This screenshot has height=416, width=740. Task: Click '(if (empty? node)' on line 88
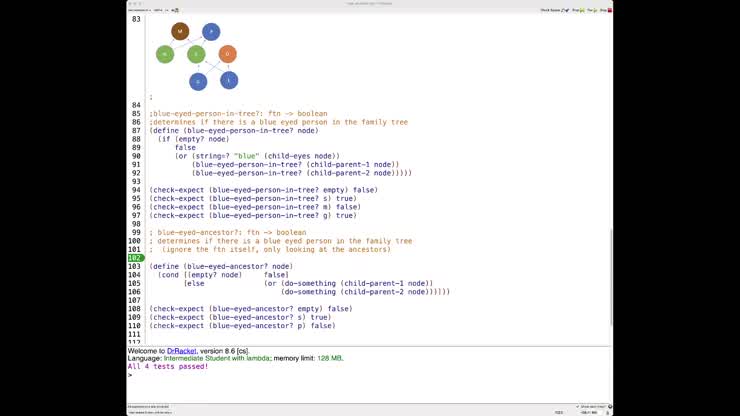(194, 139)
